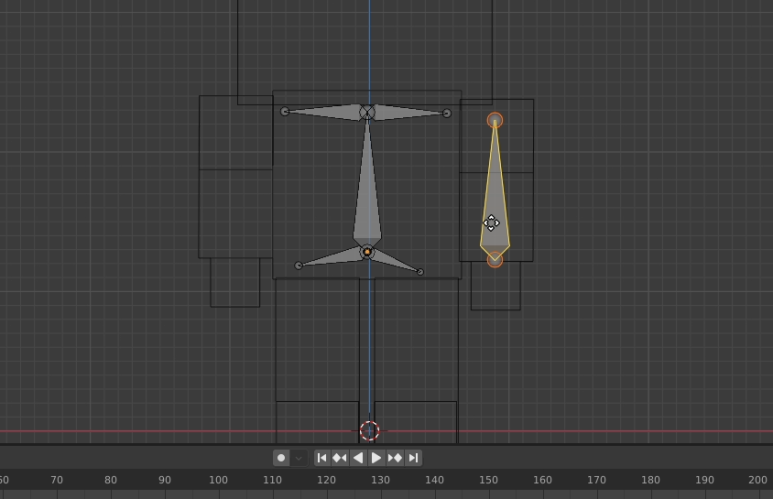The width and height of the screenshot is (773, 499).
Task: Open the auto keyframing options dropdown
Action: 299,458
